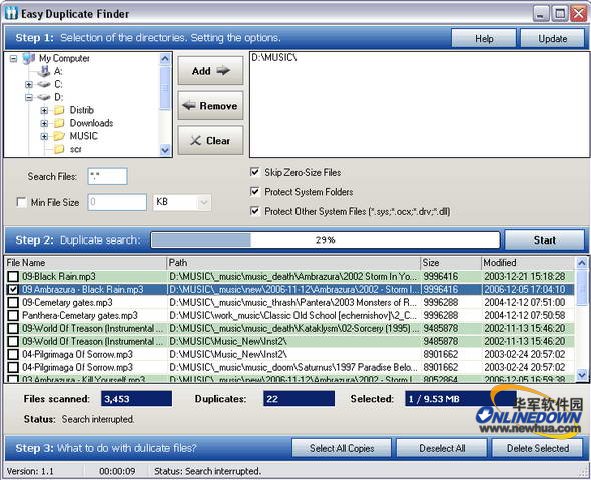
Task: Open the KB size unit dropdown
Action: pyautogui.click(x=204, y=202)
